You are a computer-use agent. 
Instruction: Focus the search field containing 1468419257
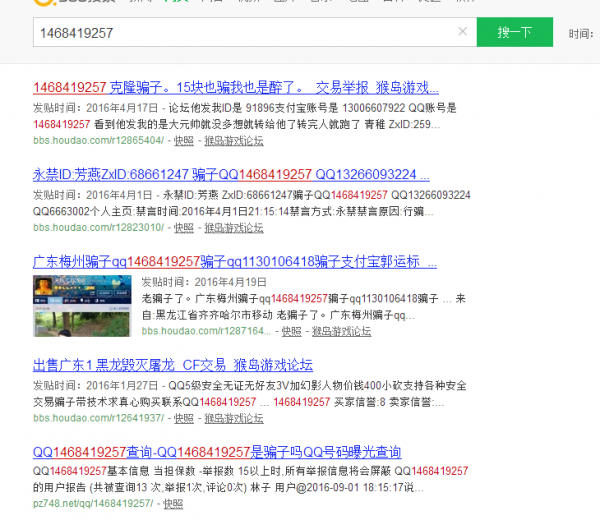(x=254, y=32)
